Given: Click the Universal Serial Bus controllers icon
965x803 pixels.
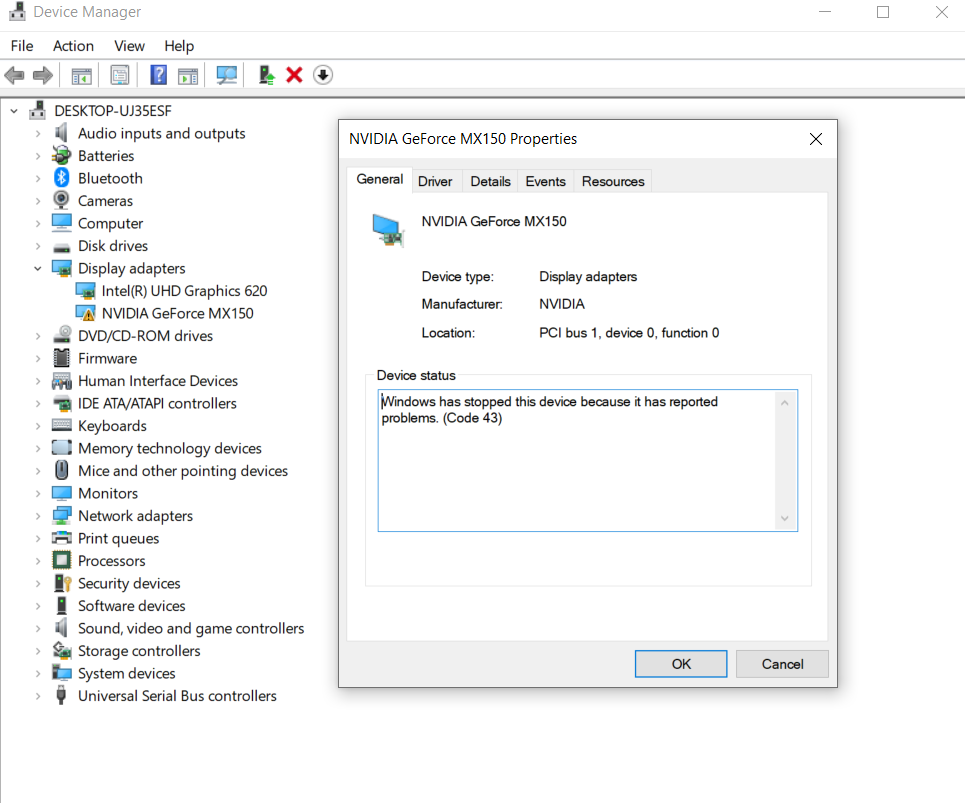Looking at the screenshot, I should point(61,695).
